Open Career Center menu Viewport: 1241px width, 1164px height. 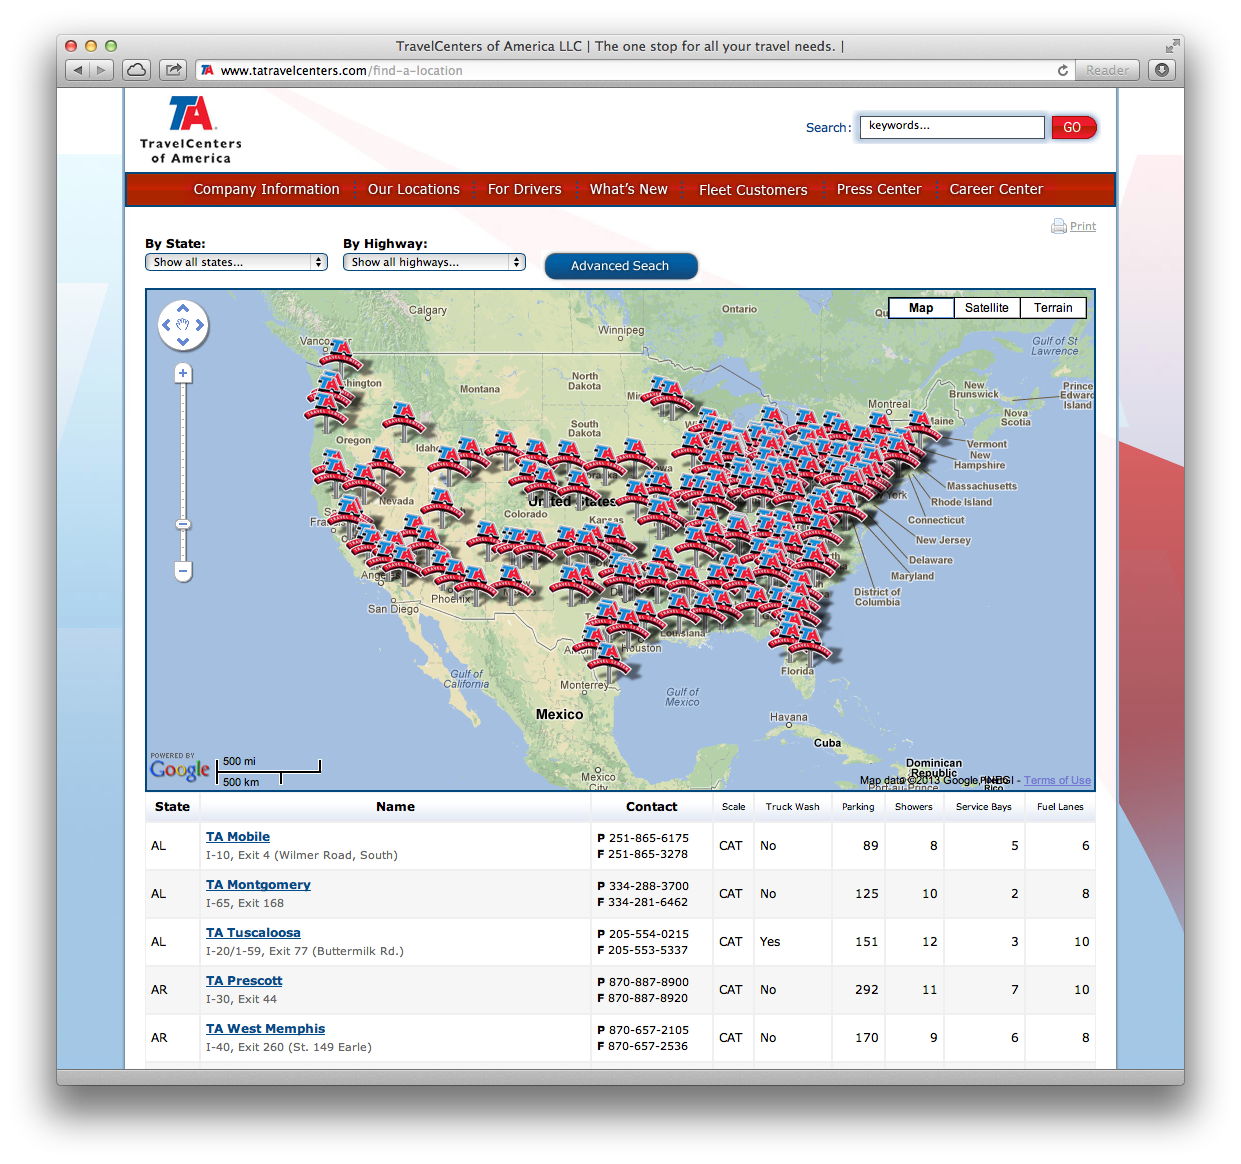click(x=996, y=189)
